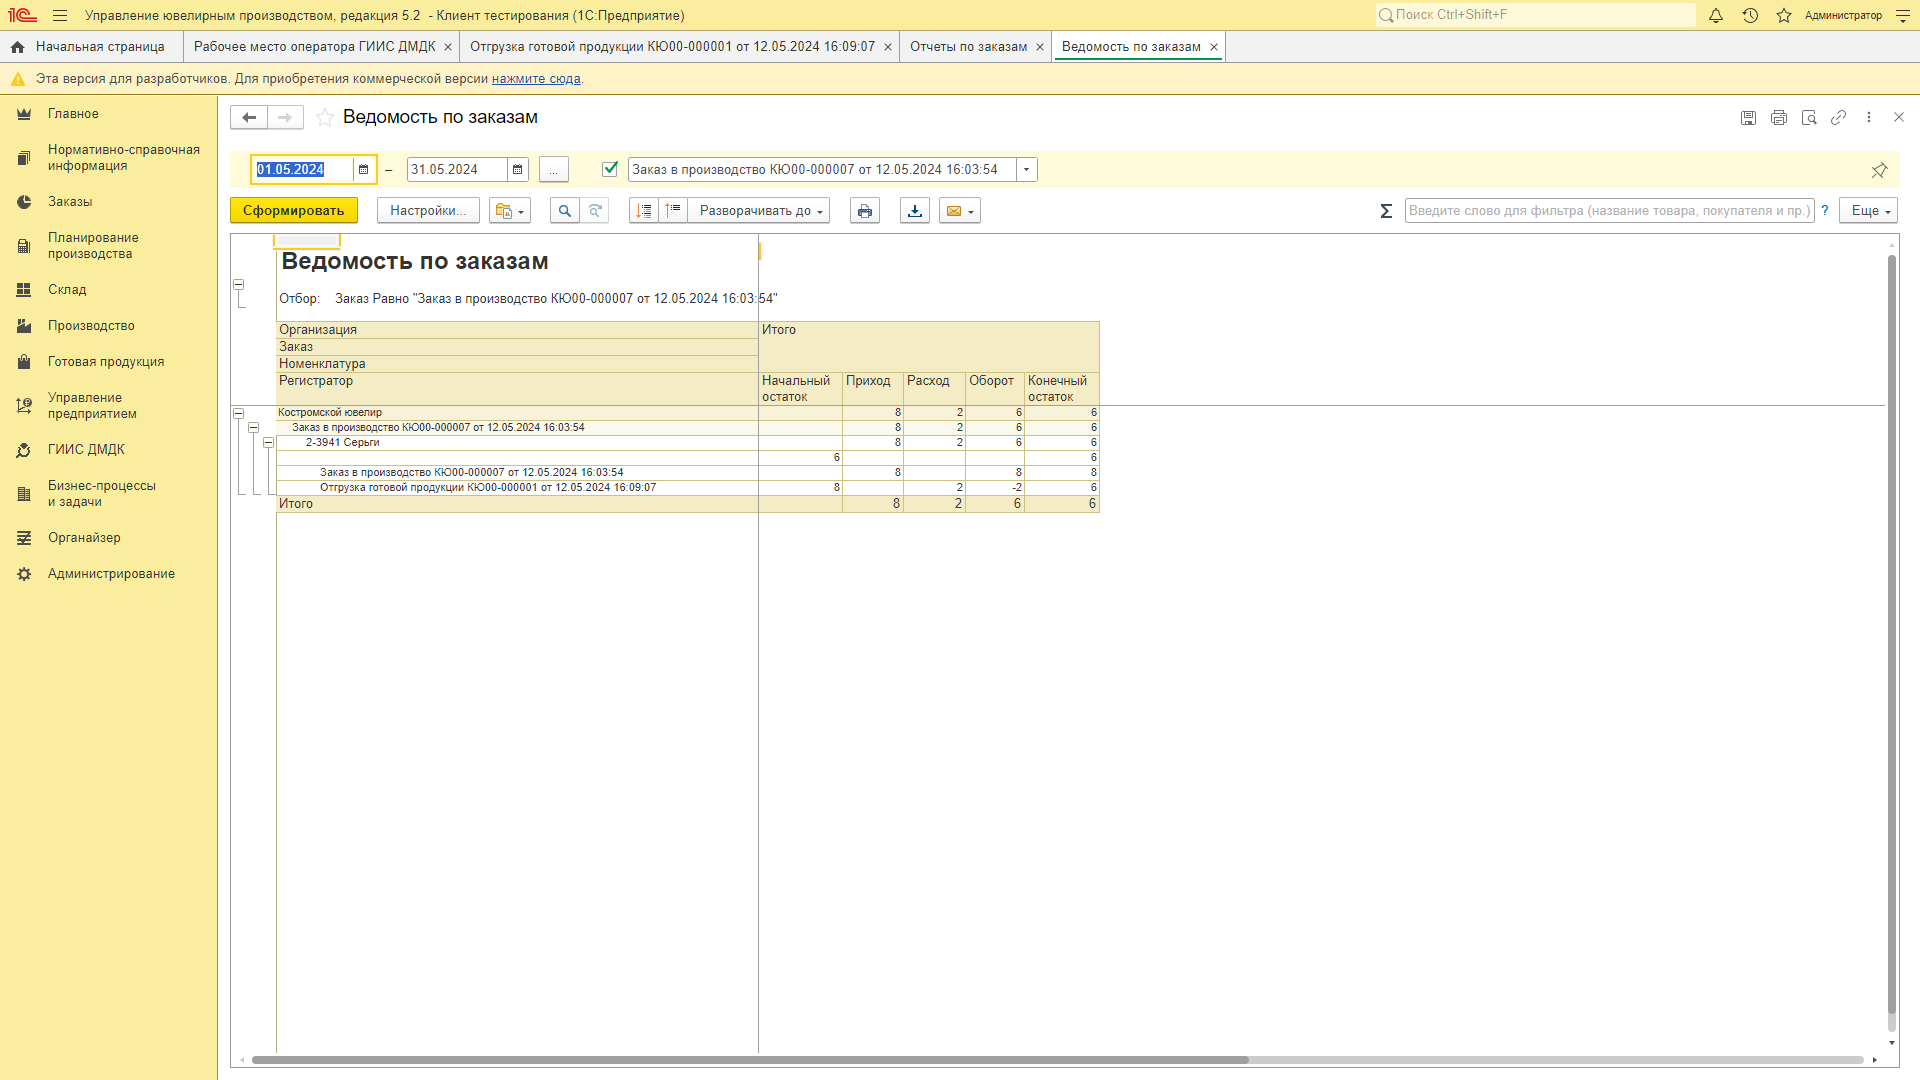Open calendar for the start date 01.05.2024
Screen dimensions: 1920x1080
point(363,170)
